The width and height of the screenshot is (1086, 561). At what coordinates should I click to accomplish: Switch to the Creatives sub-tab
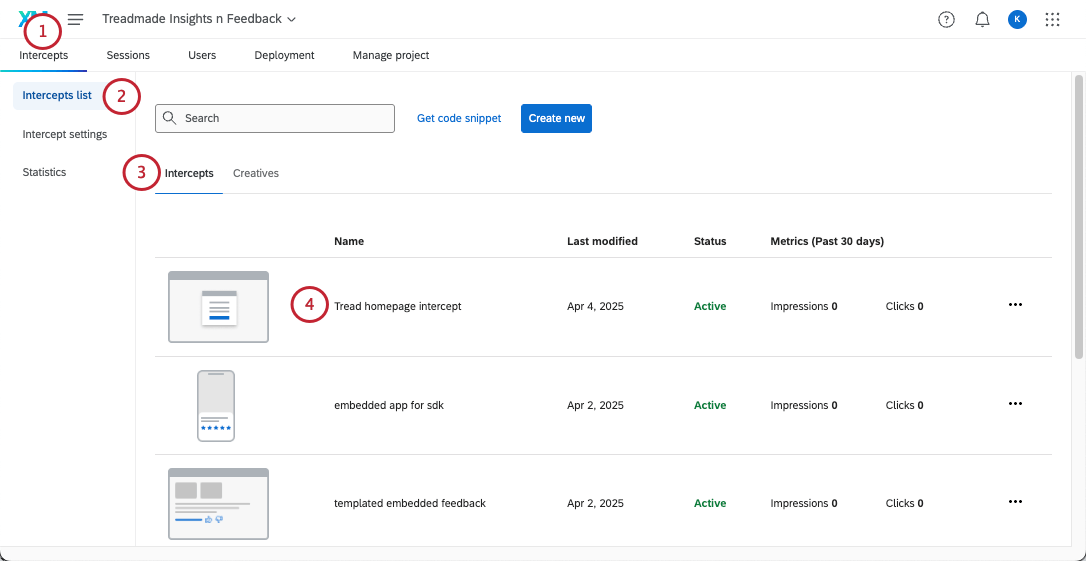pos(256,173)
